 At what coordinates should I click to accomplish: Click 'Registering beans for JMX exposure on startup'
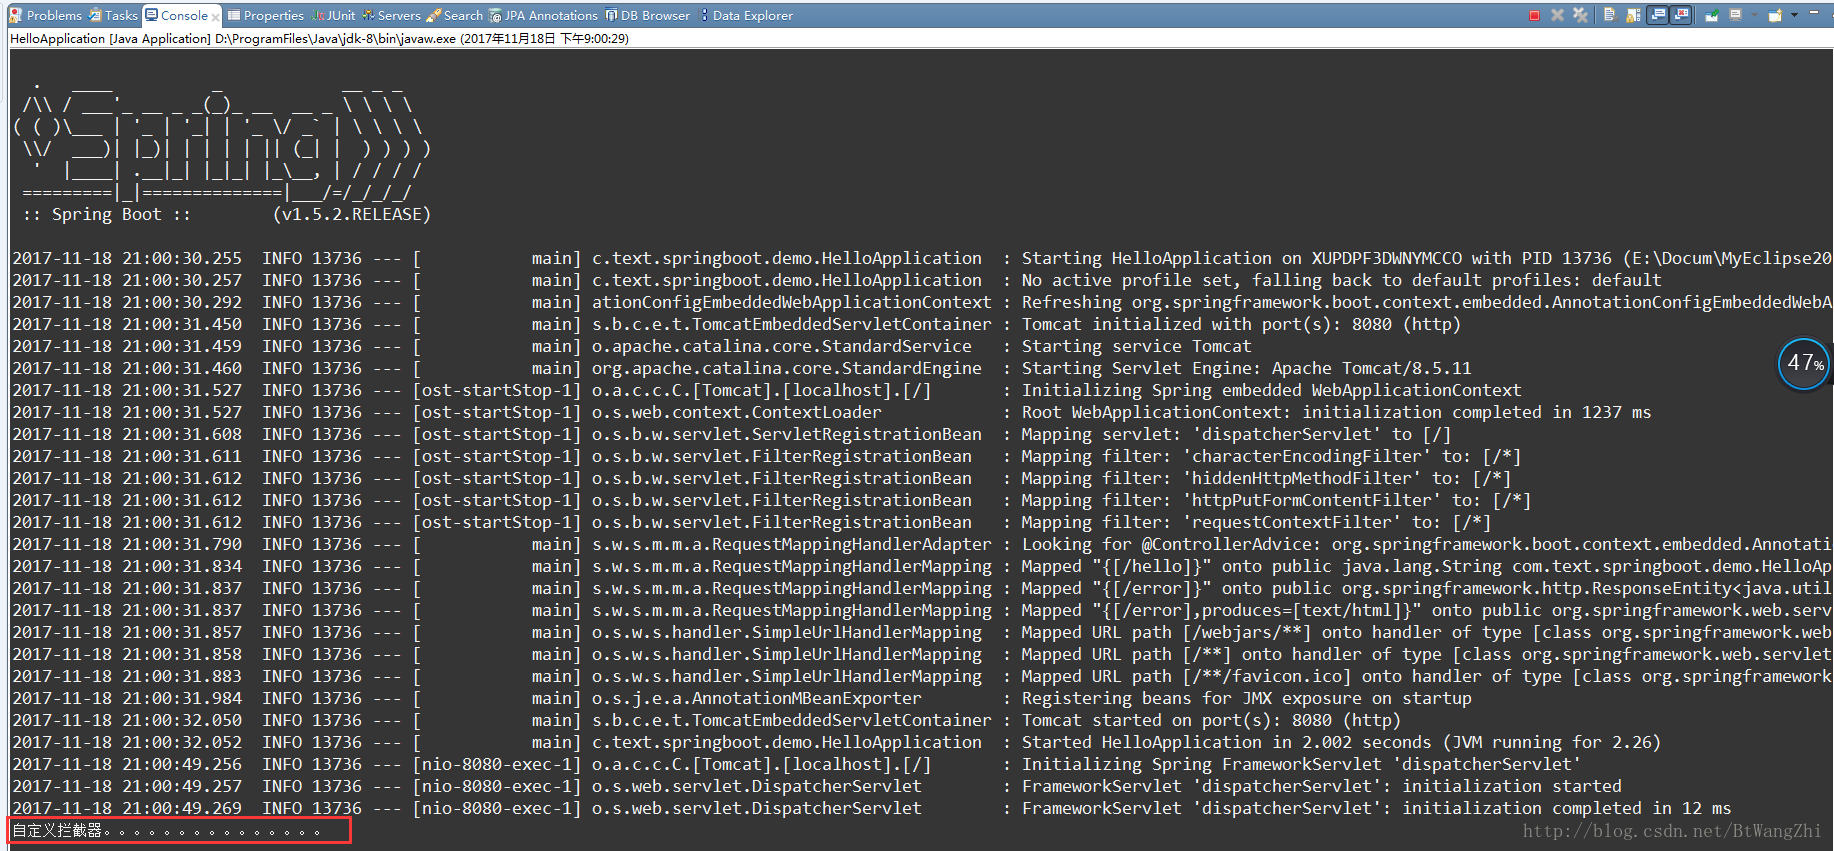coord(1246,698)
